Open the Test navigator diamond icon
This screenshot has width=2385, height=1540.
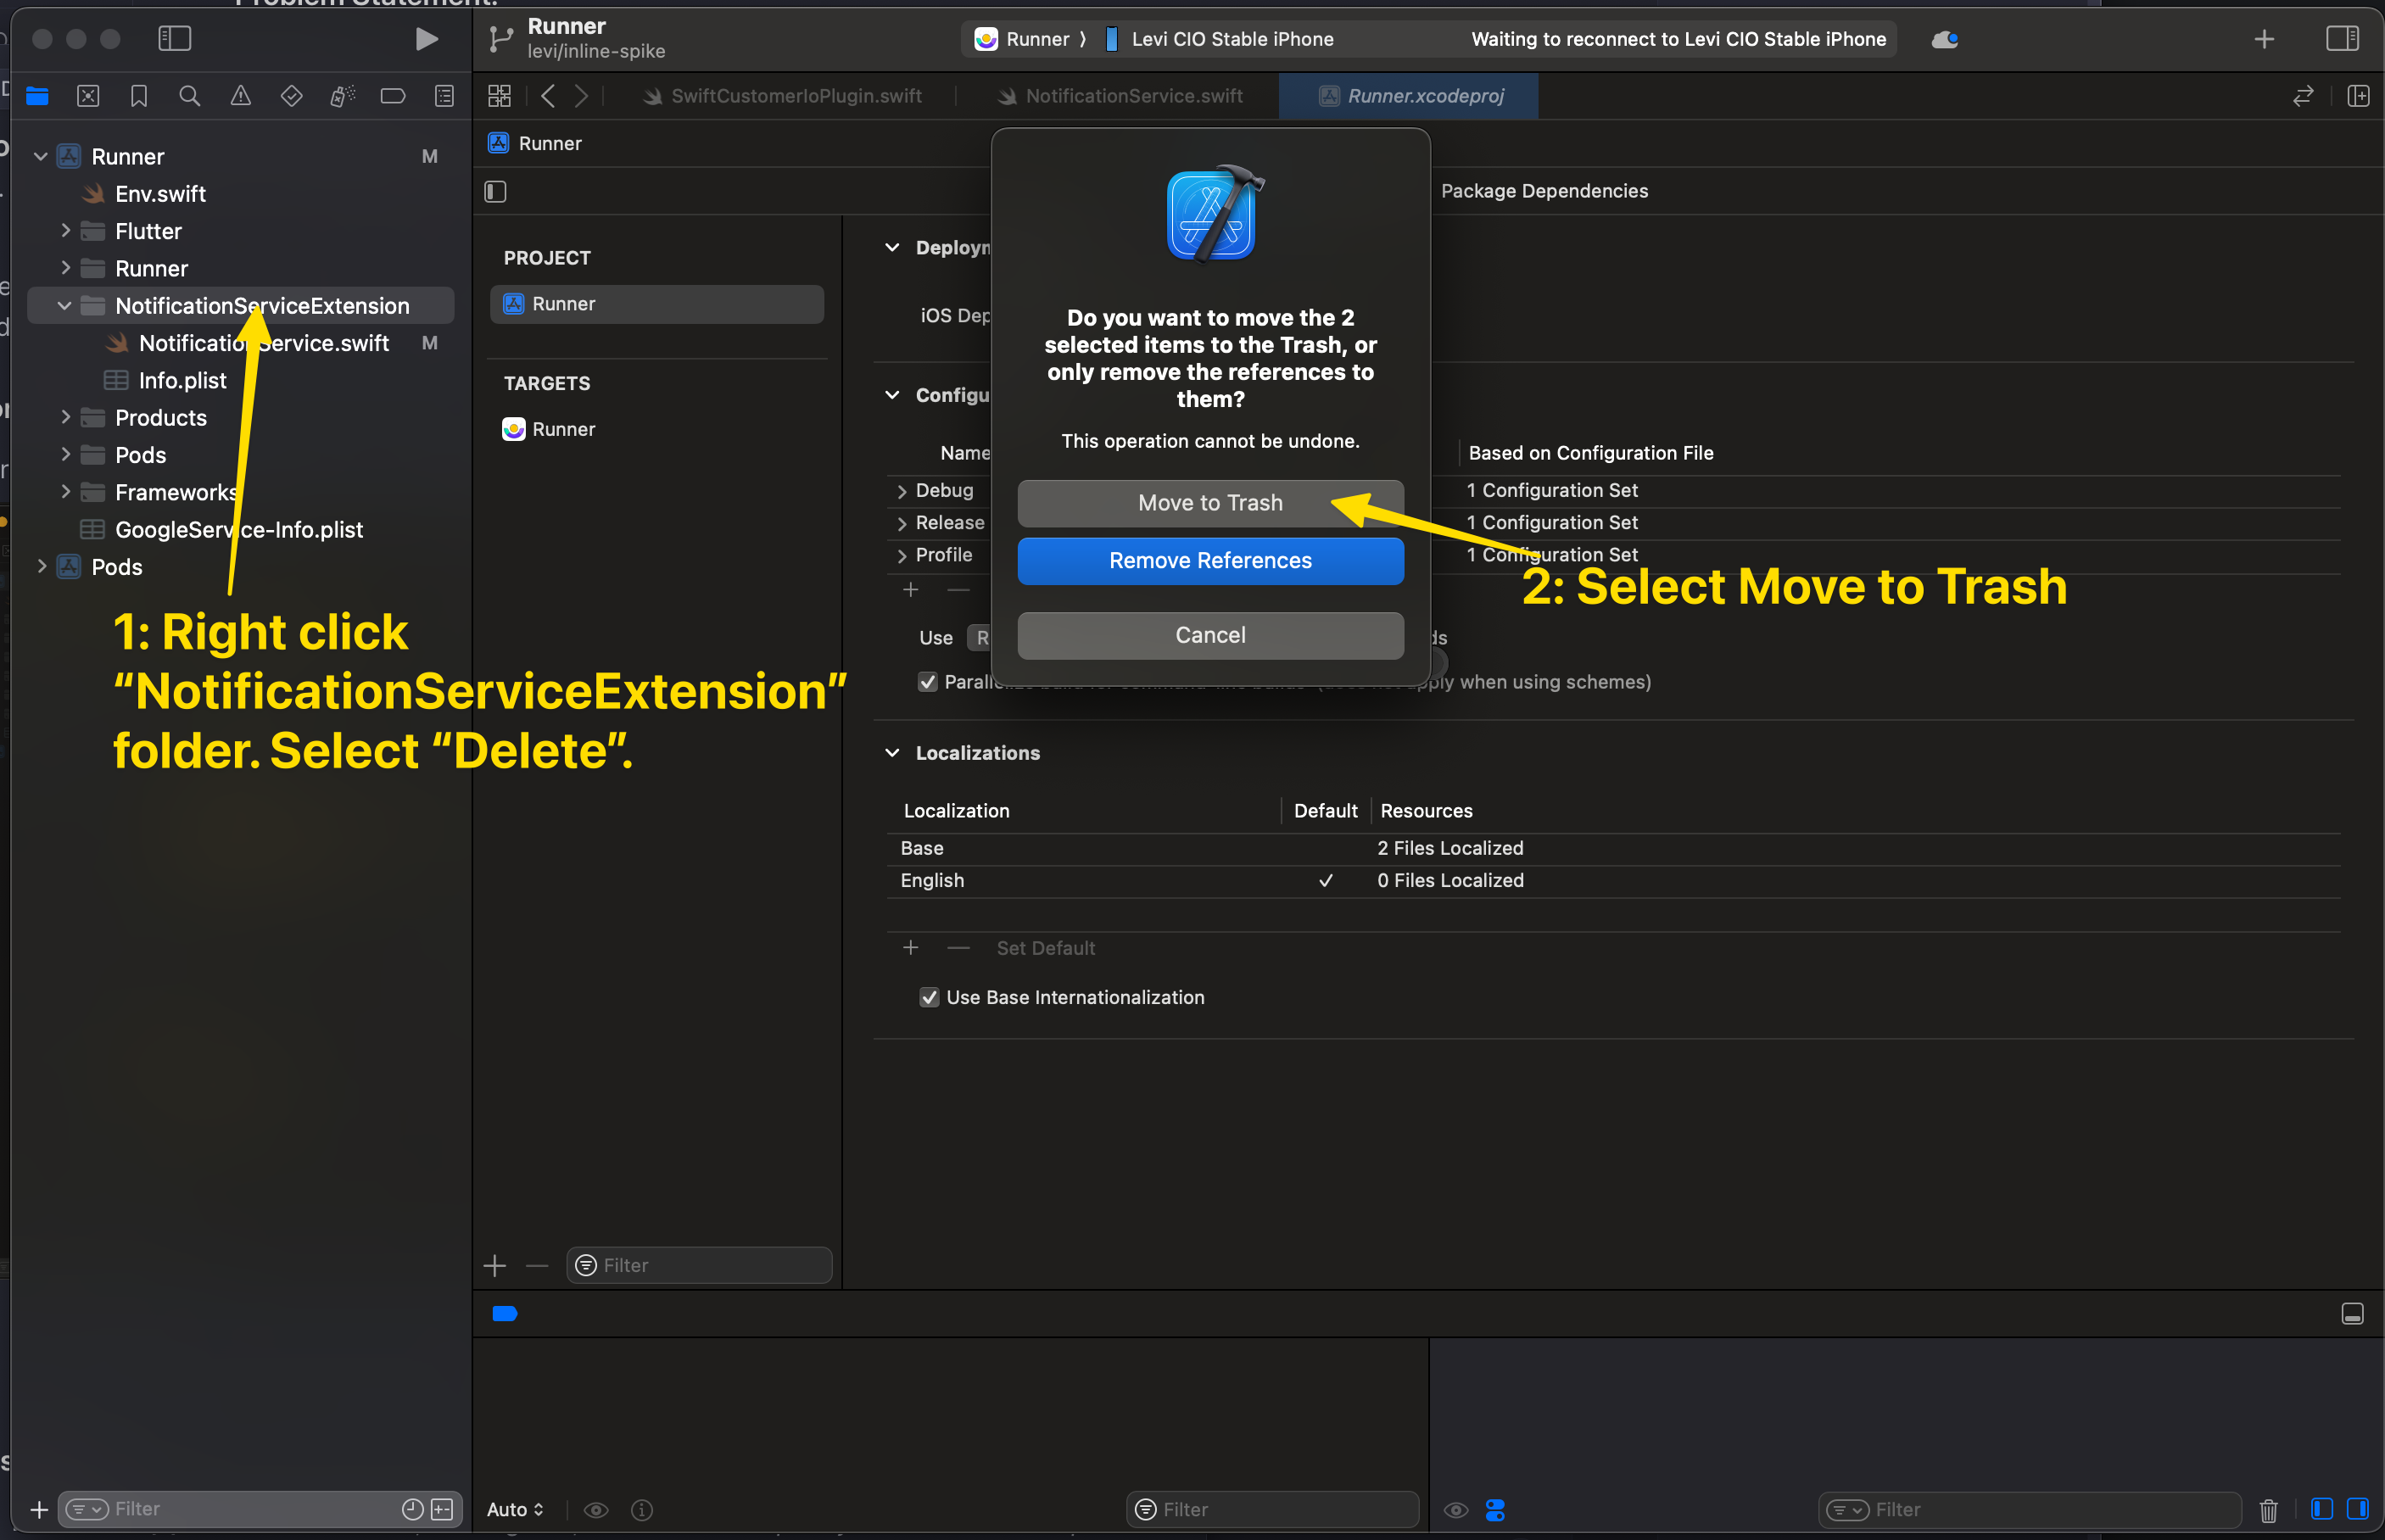click(x=291, y=96)
